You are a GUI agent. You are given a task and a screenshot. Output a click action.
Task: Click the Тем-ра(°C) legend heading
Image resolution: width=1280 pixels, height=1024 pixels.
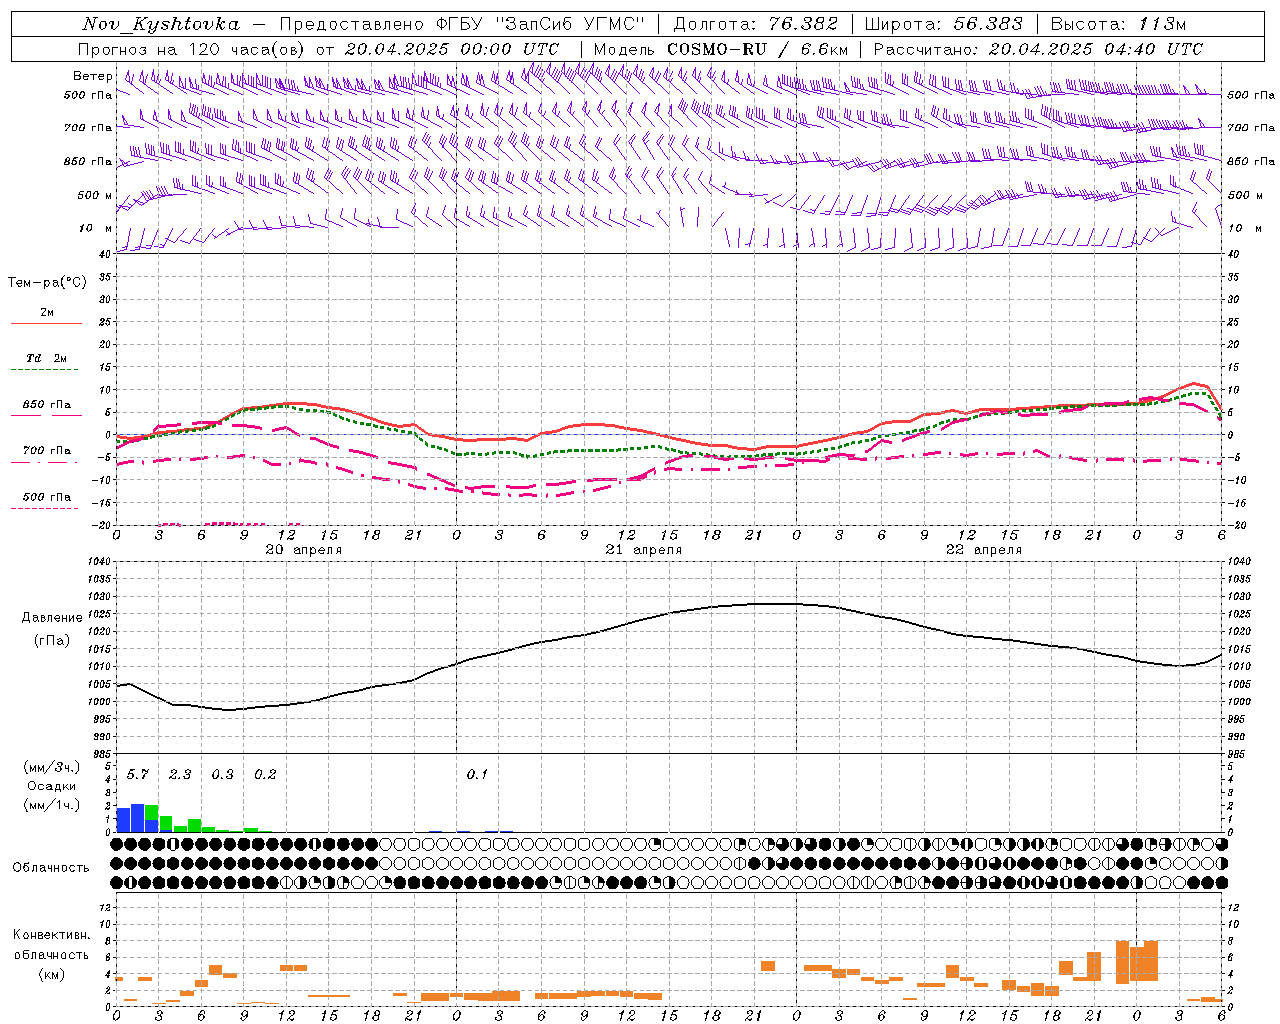point(47,283)
